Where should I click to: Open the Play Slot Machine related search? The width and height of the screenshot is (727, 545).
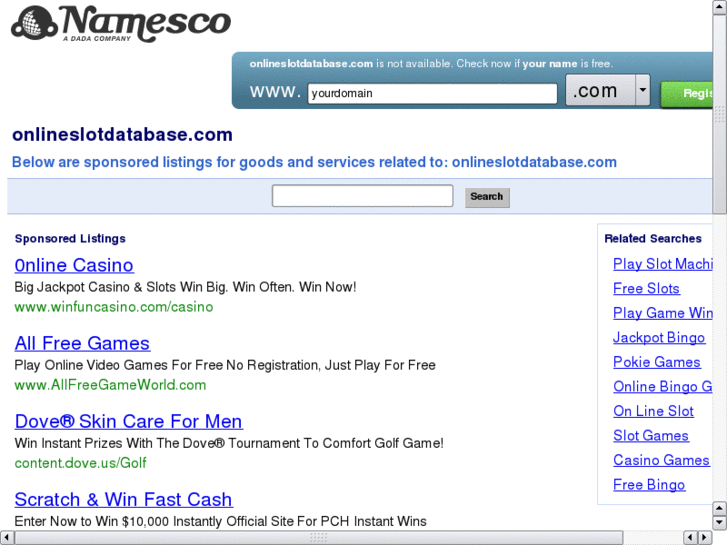(x=663, y=264)
